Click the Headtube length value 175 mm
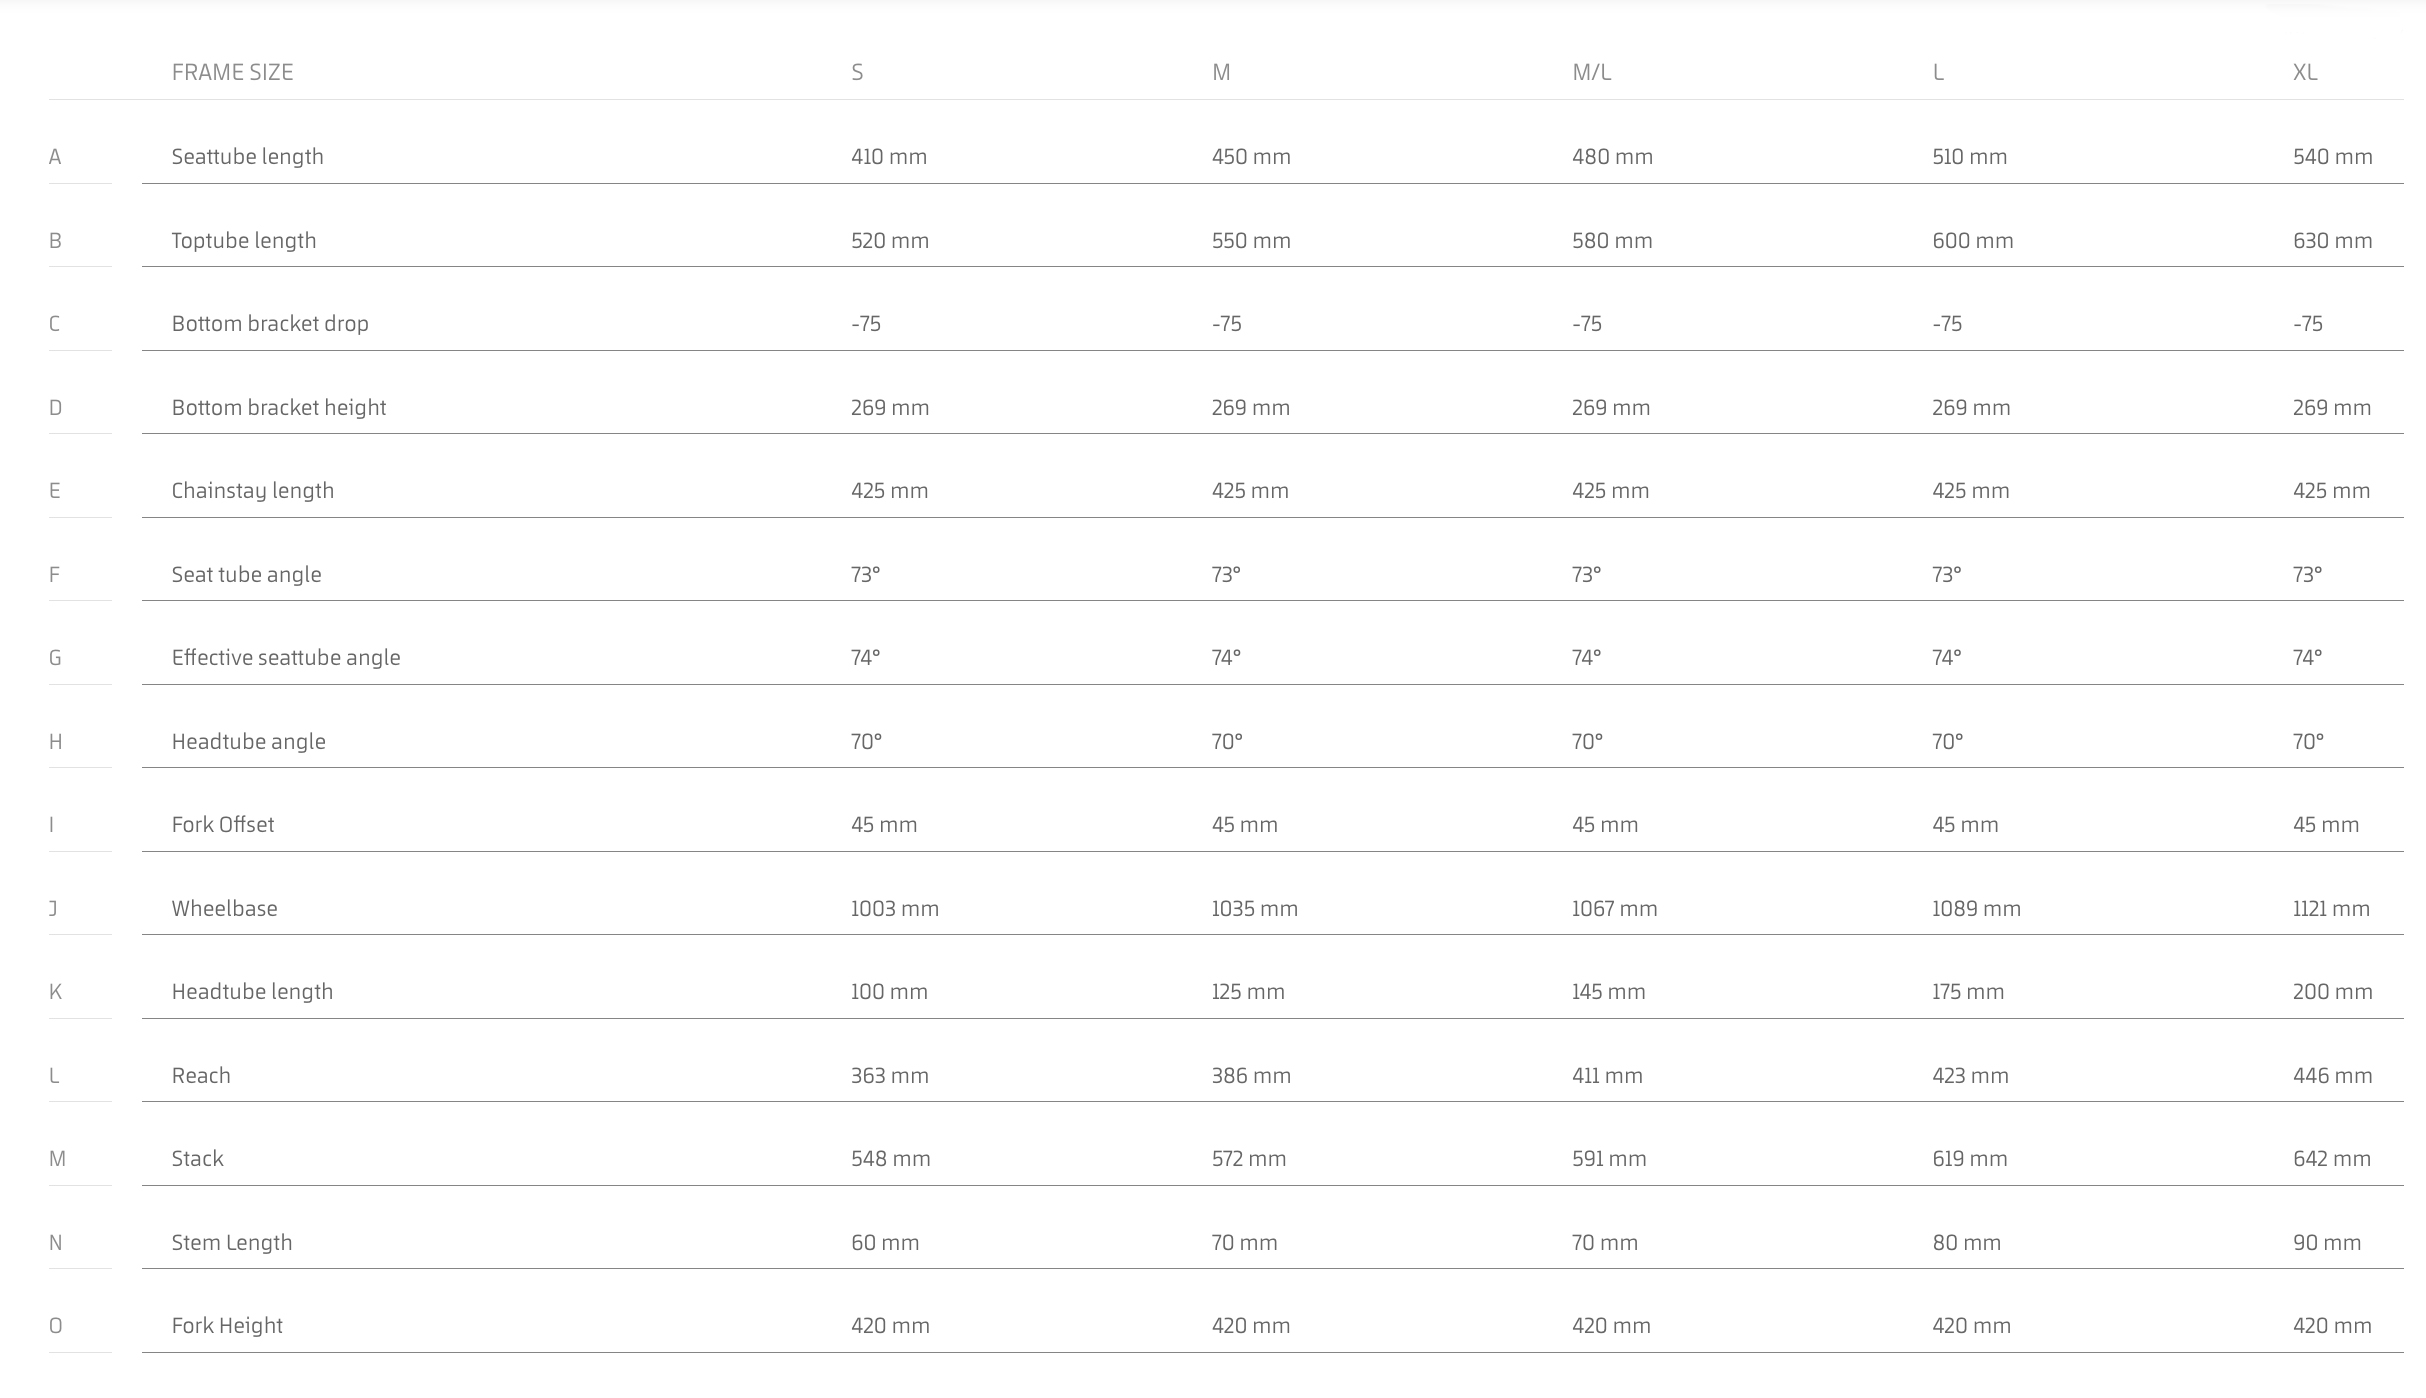The height and width of the screenshot is (1398, 2426). [1968, 992]
